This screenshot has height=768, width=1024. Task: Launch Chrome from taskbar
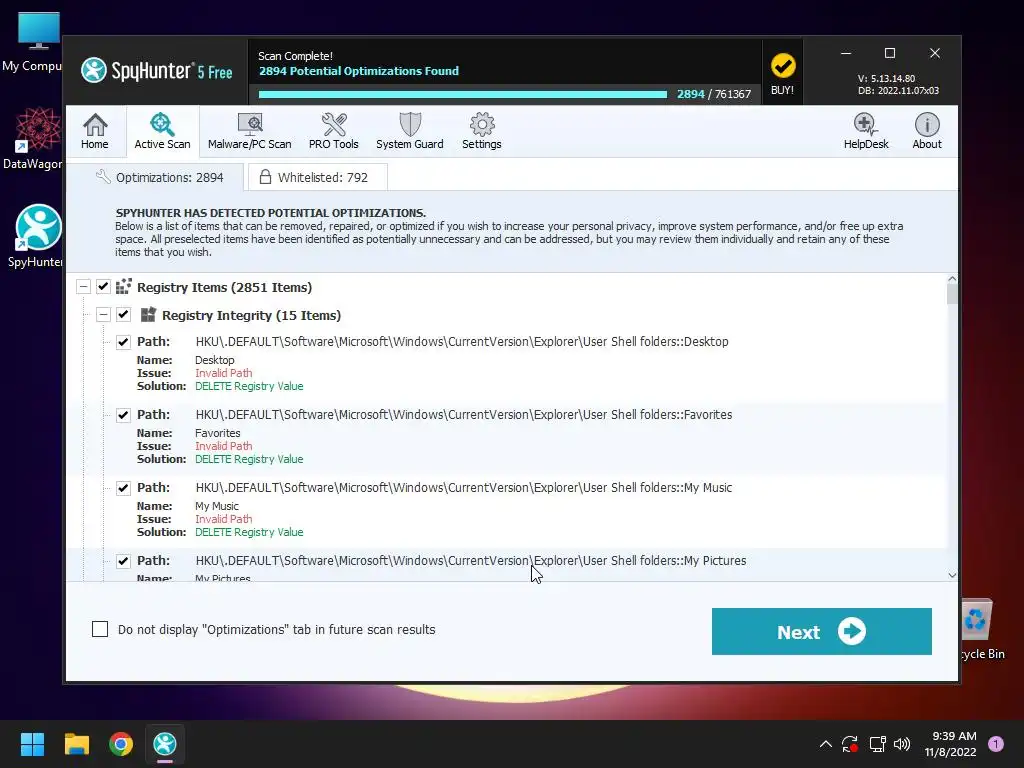click(x=121, y=744)
